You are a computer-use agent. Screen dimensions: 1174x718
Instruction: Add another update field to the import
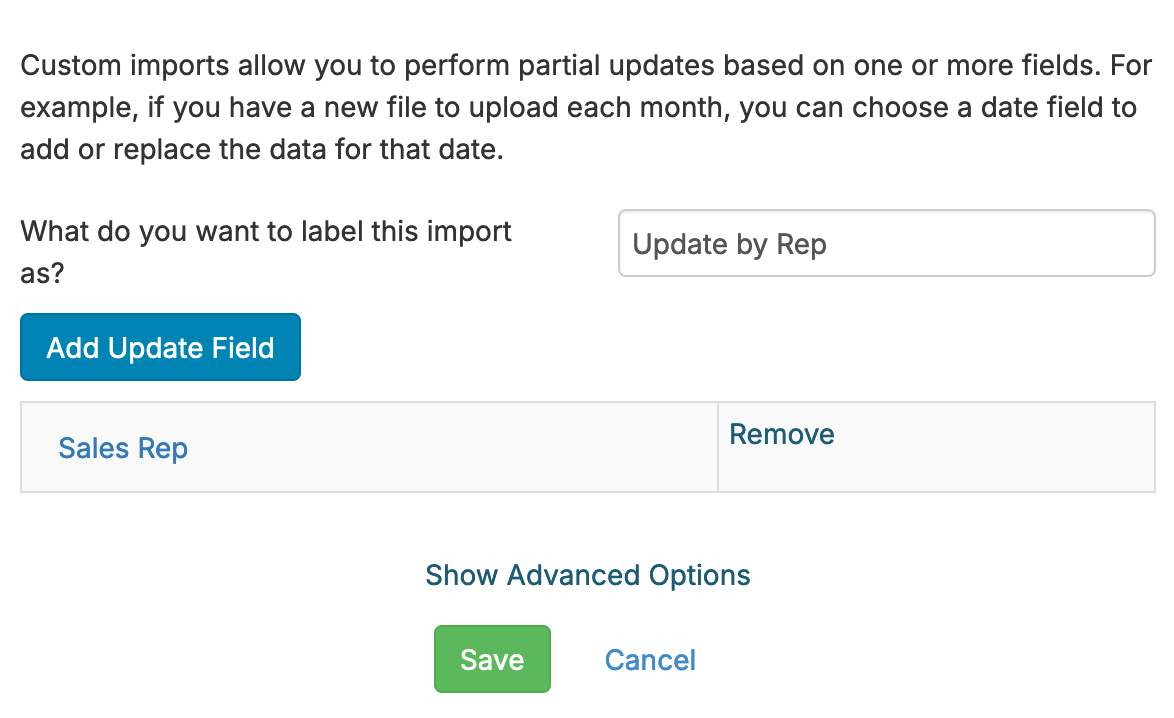point(160,347)
